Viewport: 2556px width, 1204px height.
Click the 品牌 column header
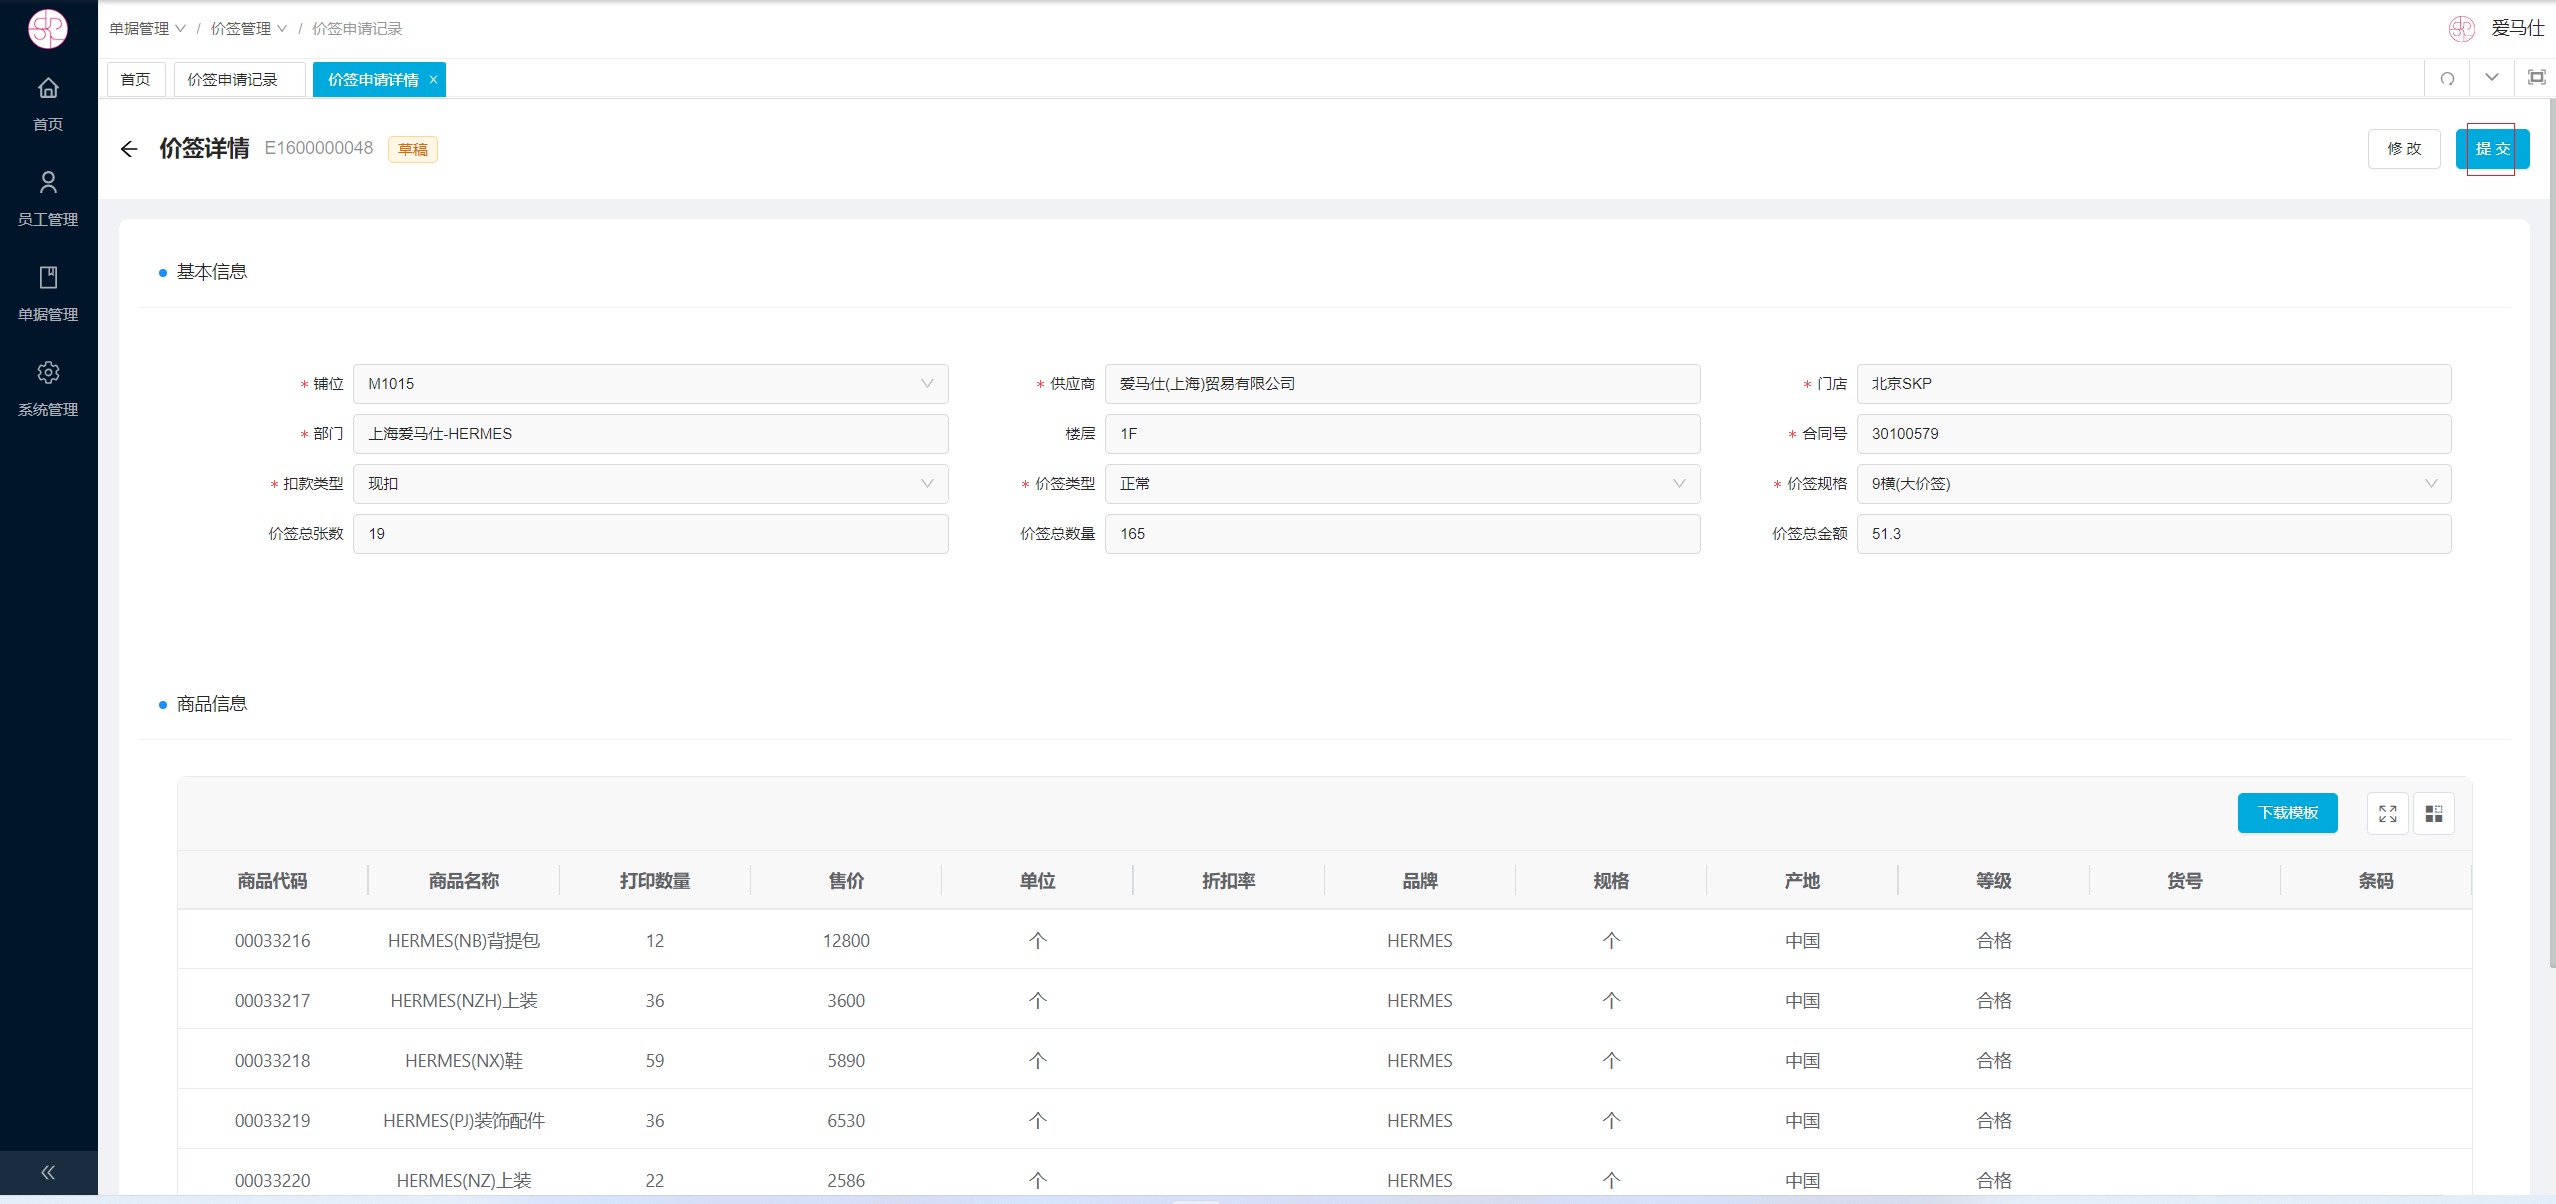1420,881
